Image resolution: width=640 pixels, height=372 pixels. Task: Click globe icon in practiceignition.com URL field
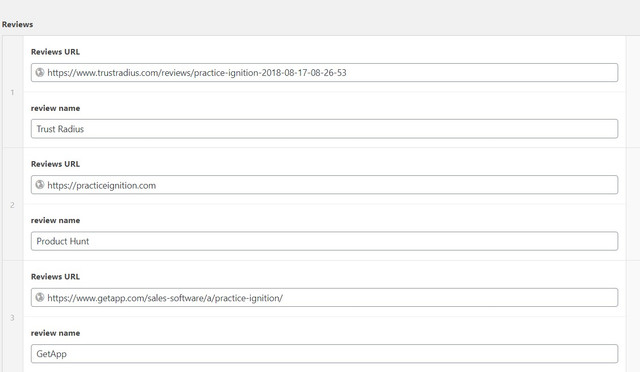[40, 185]
